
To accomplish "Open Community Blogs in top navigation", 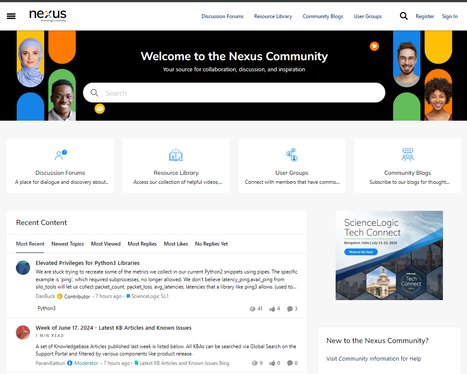I will tap(323, 16).
